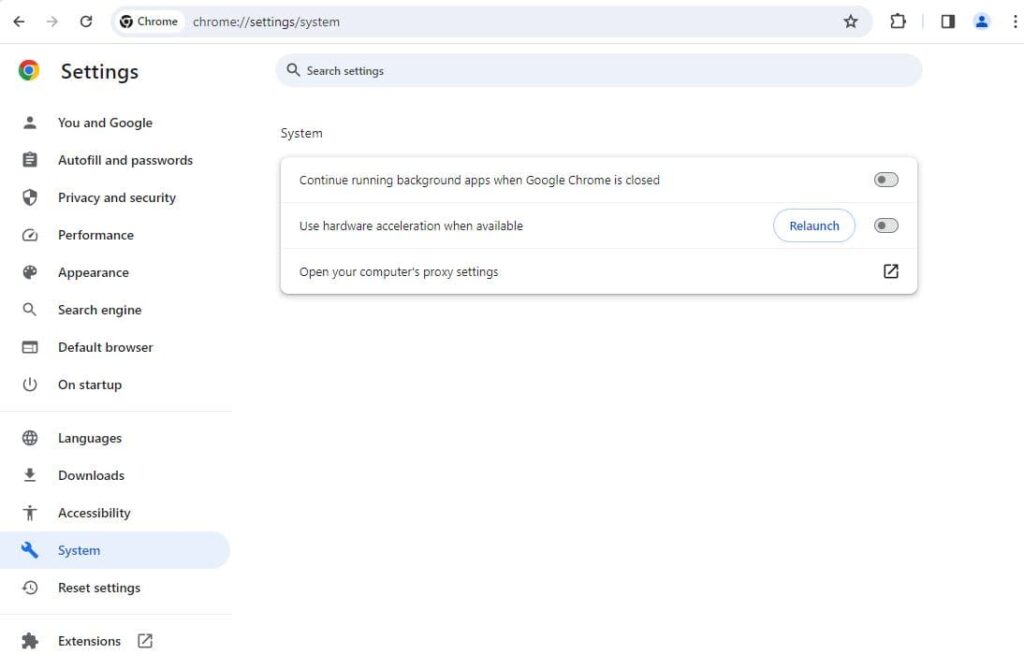Enable continue running background apps toggle
Viewport: 1024px width, 654px height.
point(885,180)
